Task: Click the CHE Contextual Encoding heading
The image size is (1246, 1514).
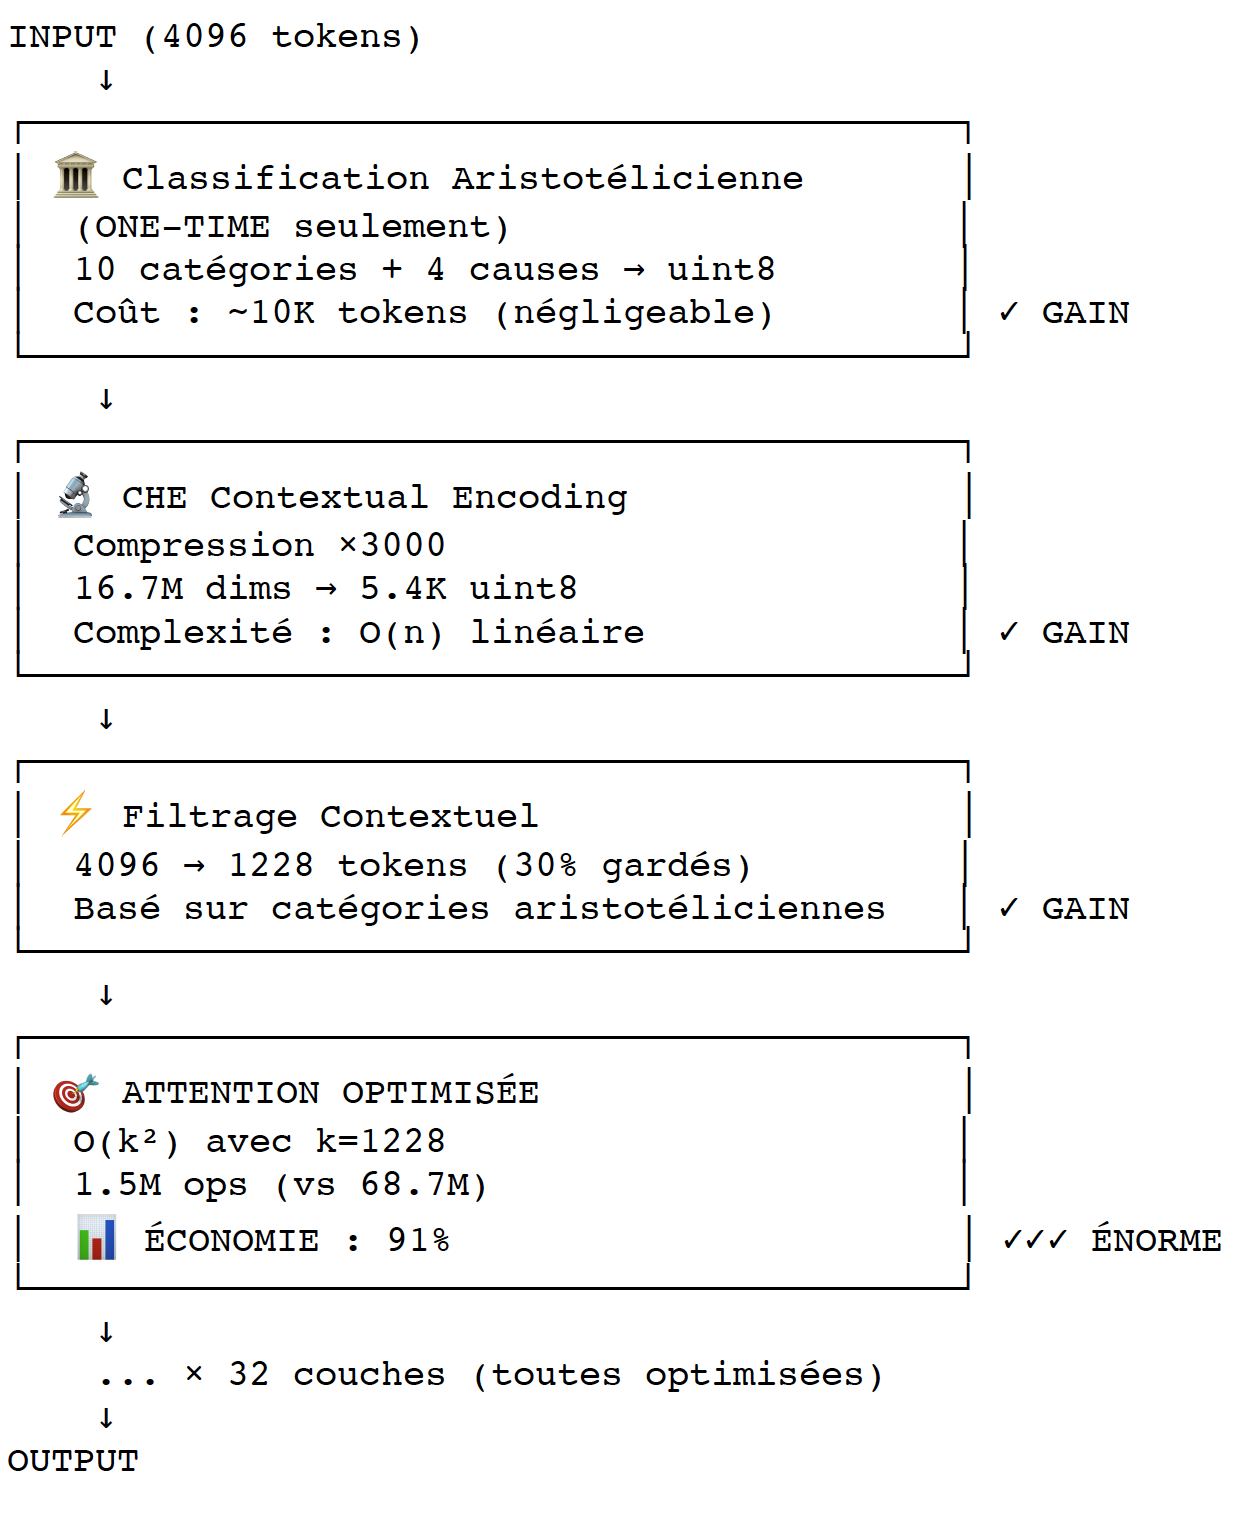Action: click(x=374, y=497)
